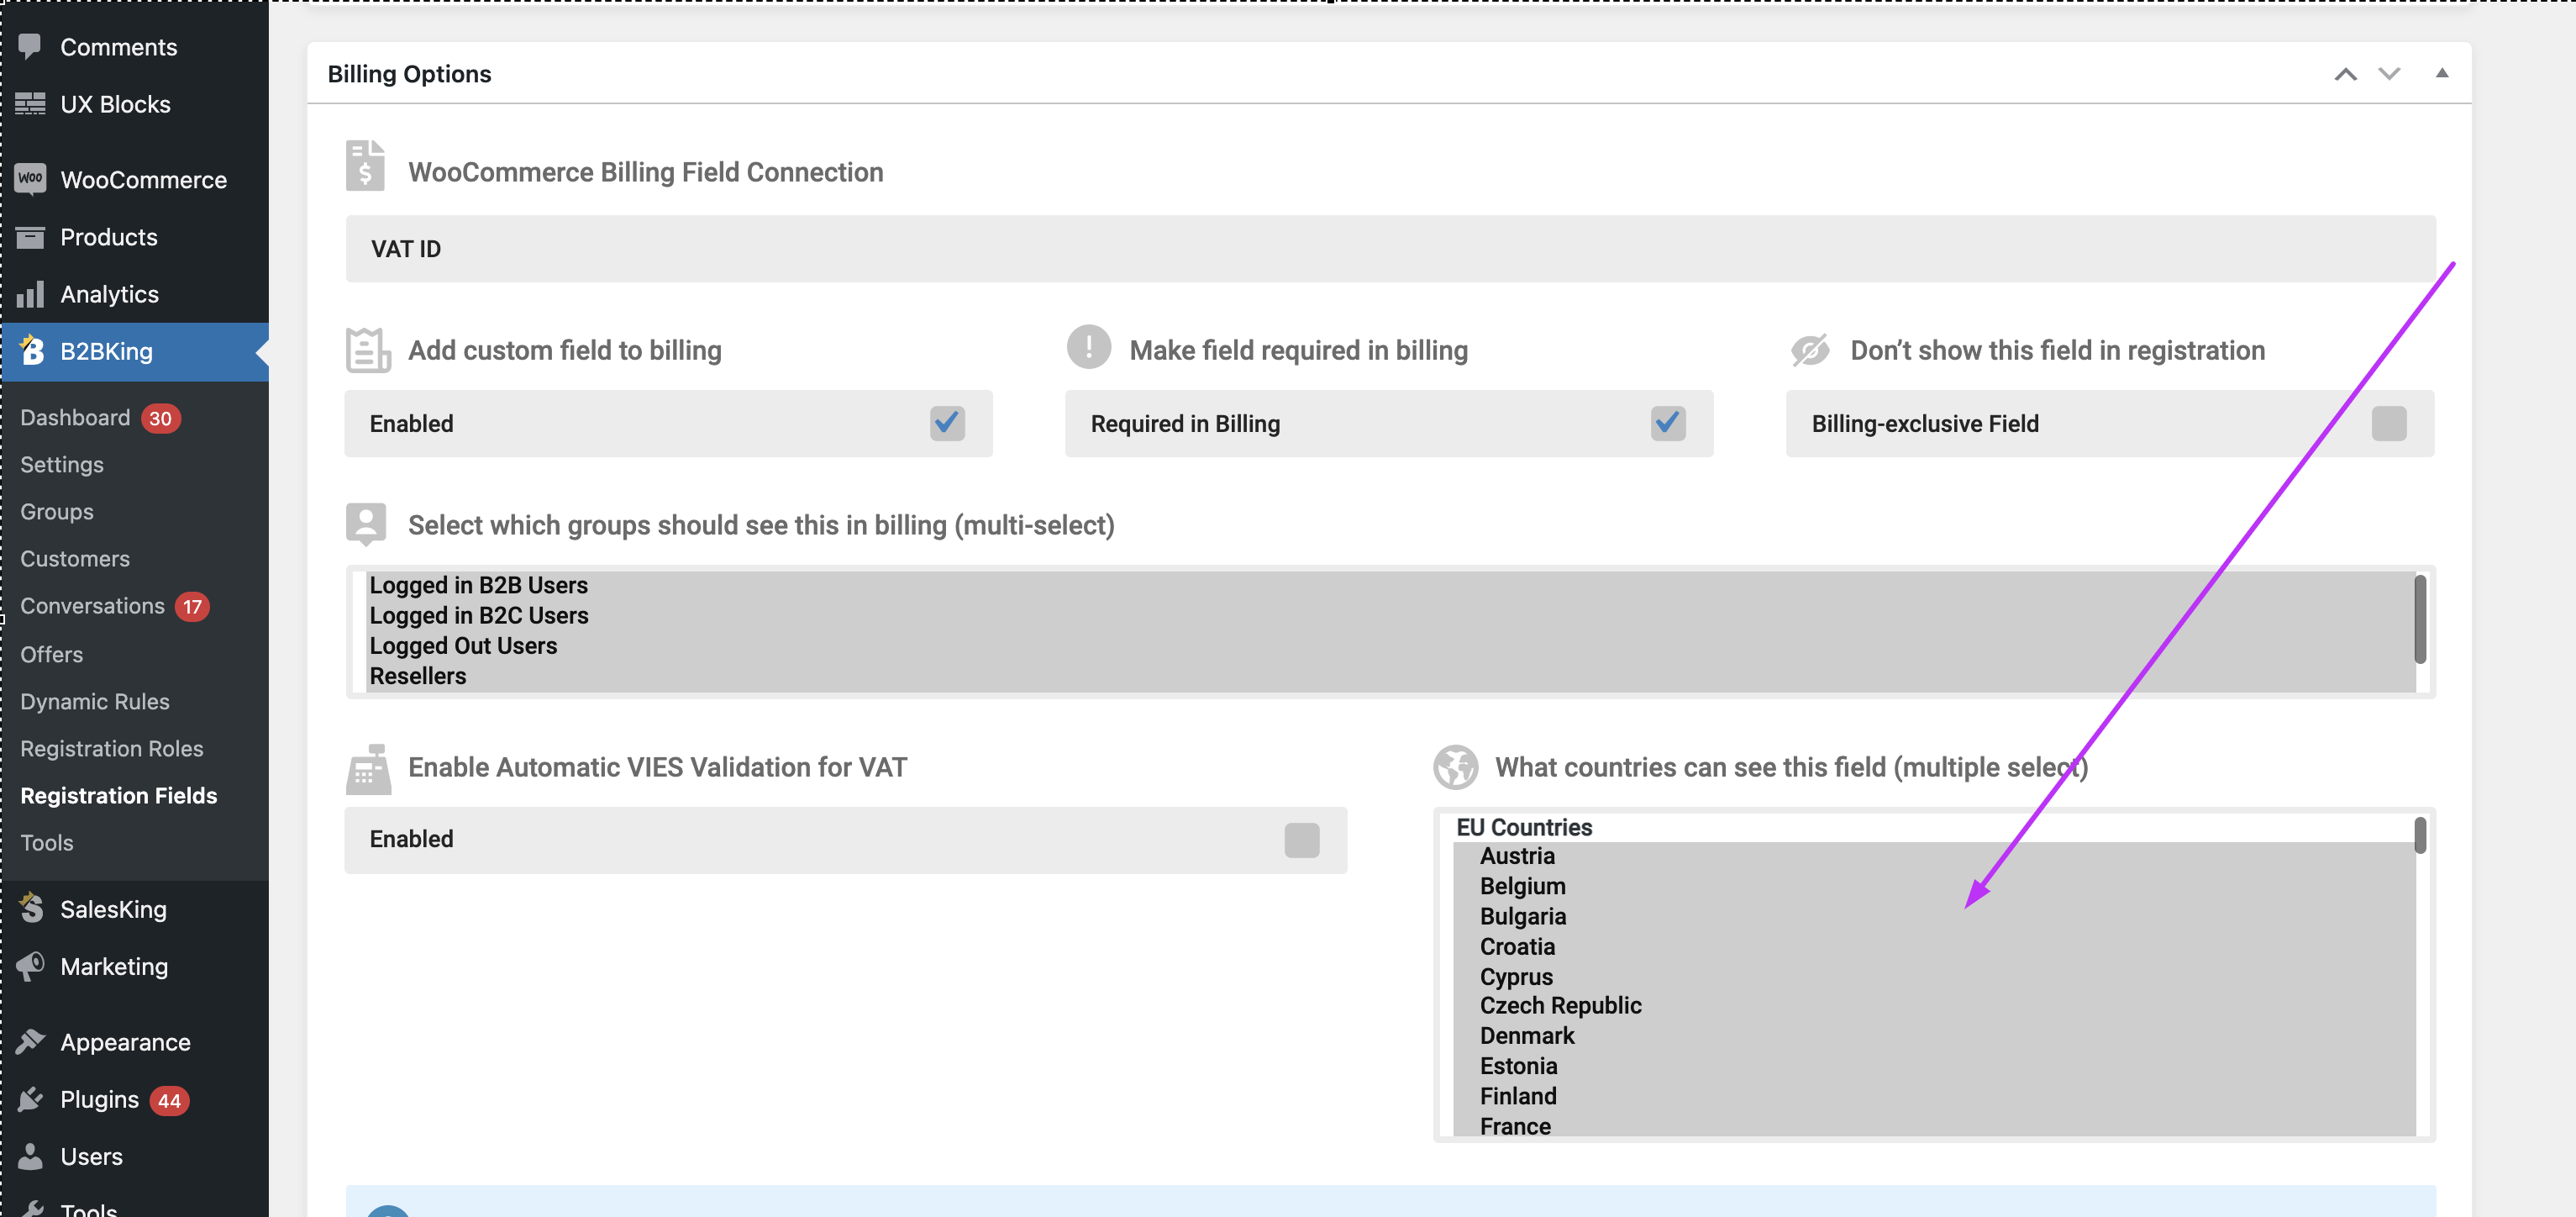Click the UX Blocks grid icon

click(x=30, y=104)
